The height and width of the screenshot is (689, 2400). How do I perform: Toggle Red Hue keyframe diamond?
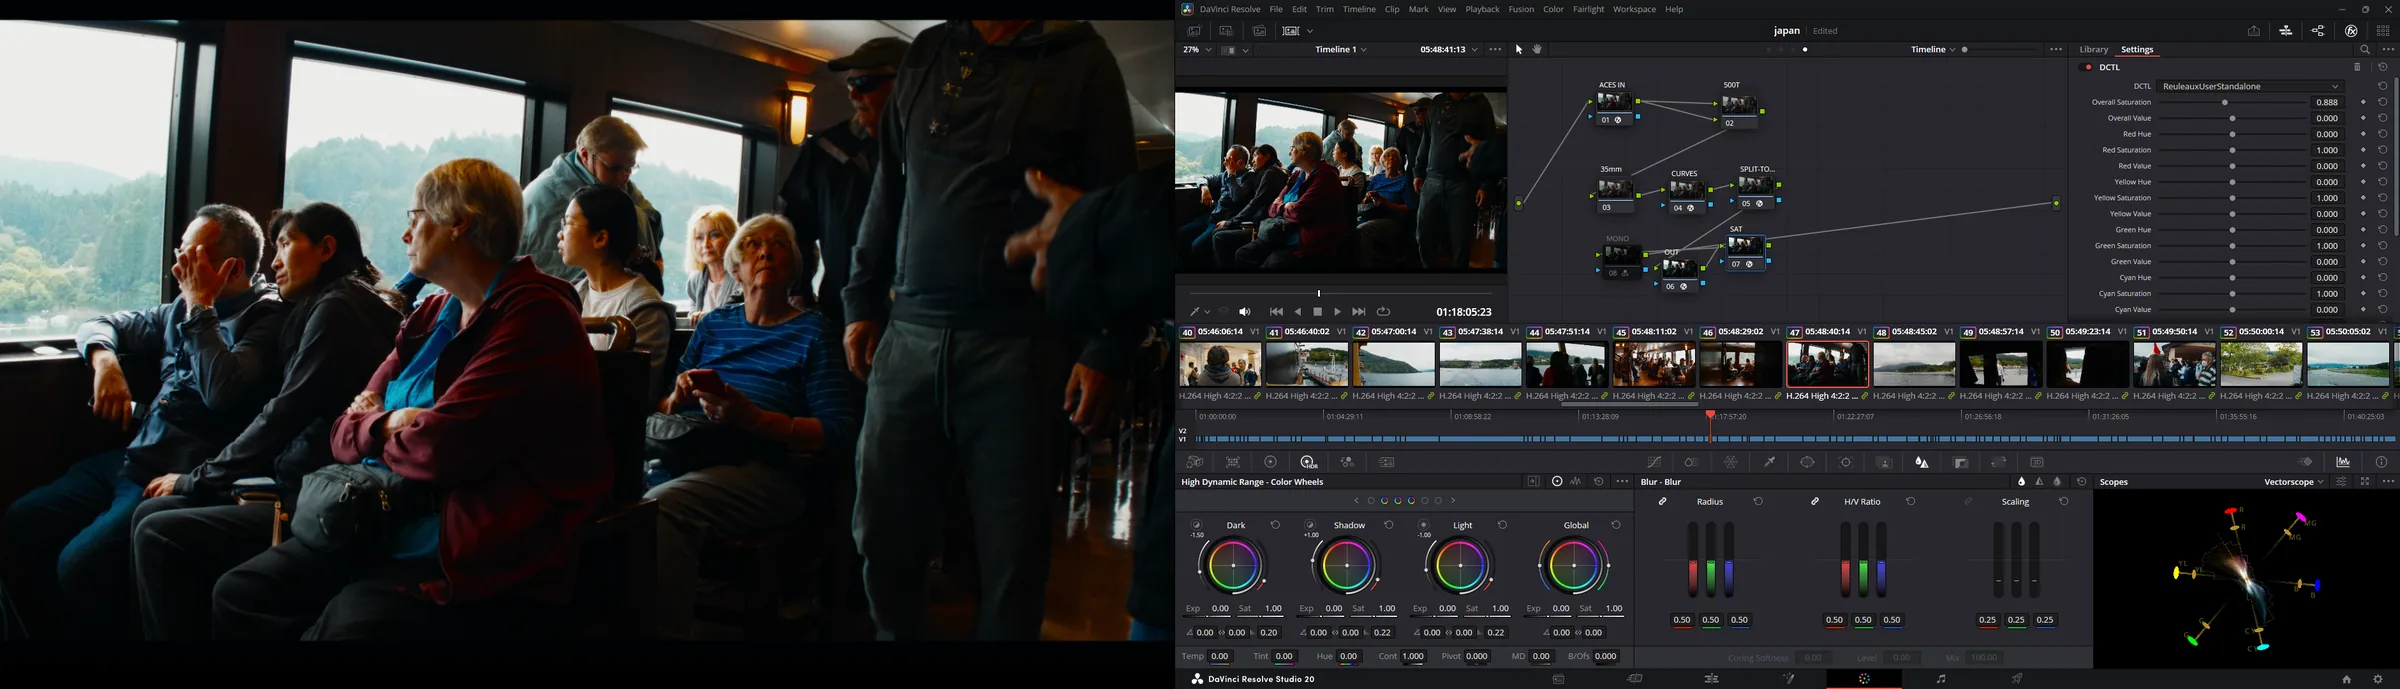coord(2363,134)
